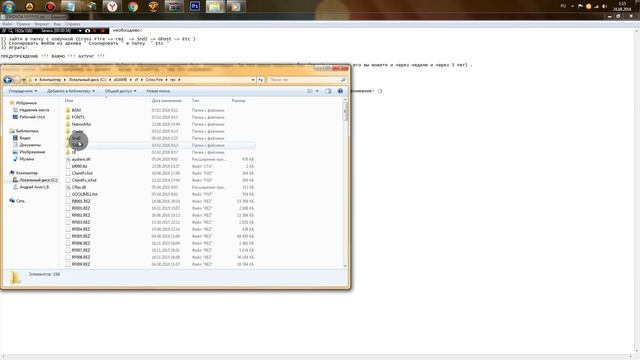The image size is (640, 360).
Task: Select the NationMsz folder
Action: (81, 124)
